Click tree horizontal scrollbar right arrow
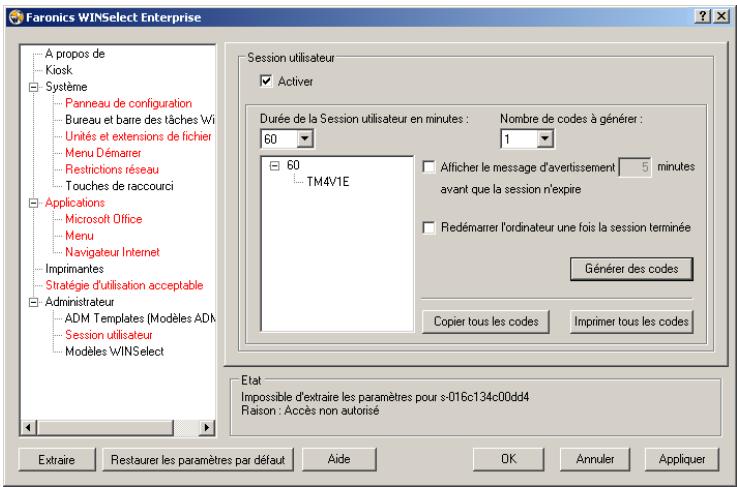 click(x=206, y=427)
